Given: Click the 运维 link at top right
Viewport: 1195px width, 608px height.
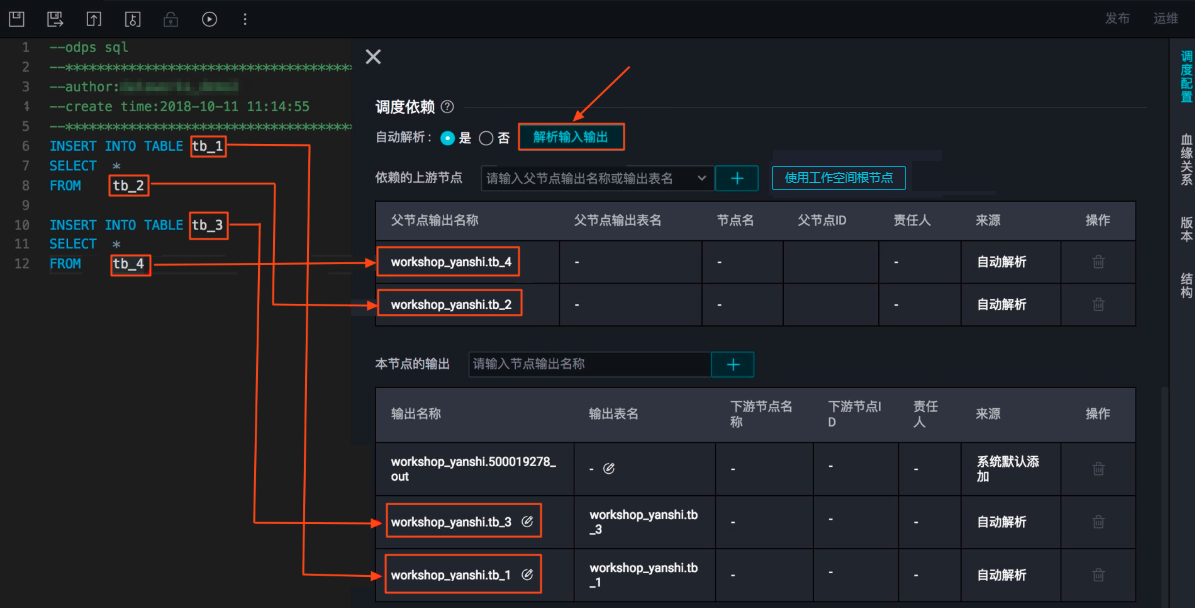Looking at the screenshot, I should [1165, 18].
